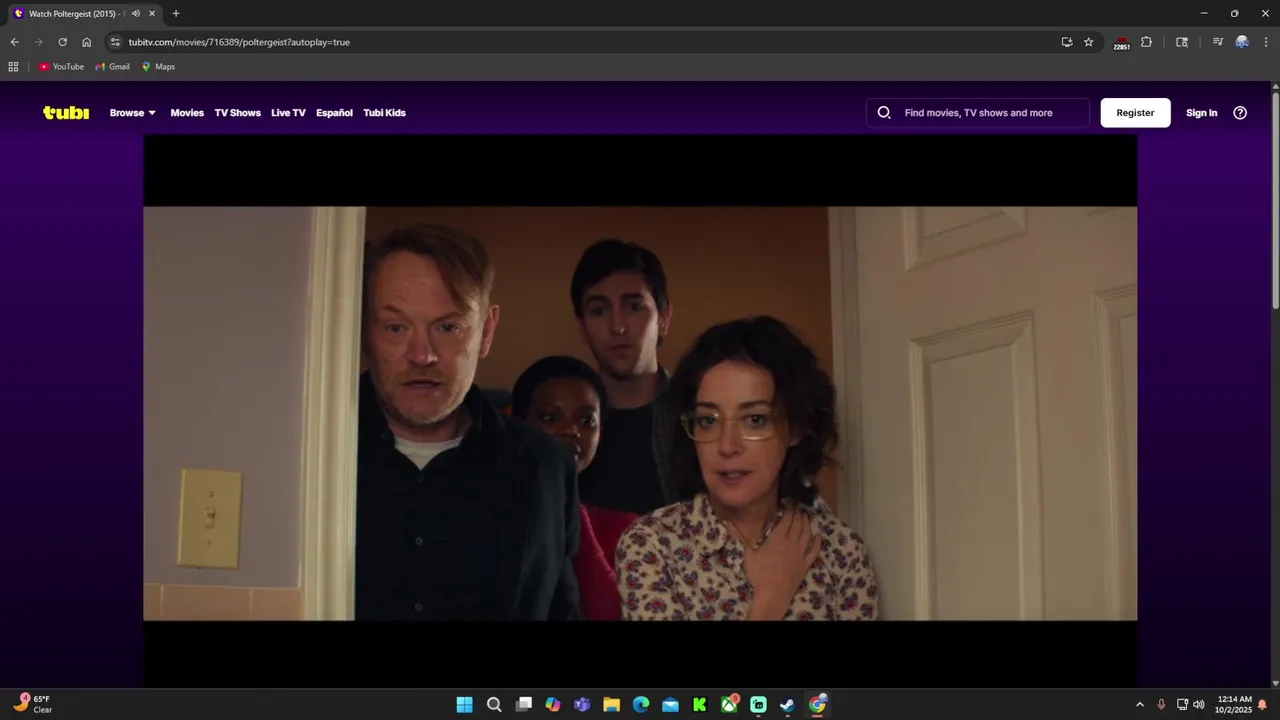Go to TV Shows
This screenshot has width=1280, height=720.
click(237, 113)
